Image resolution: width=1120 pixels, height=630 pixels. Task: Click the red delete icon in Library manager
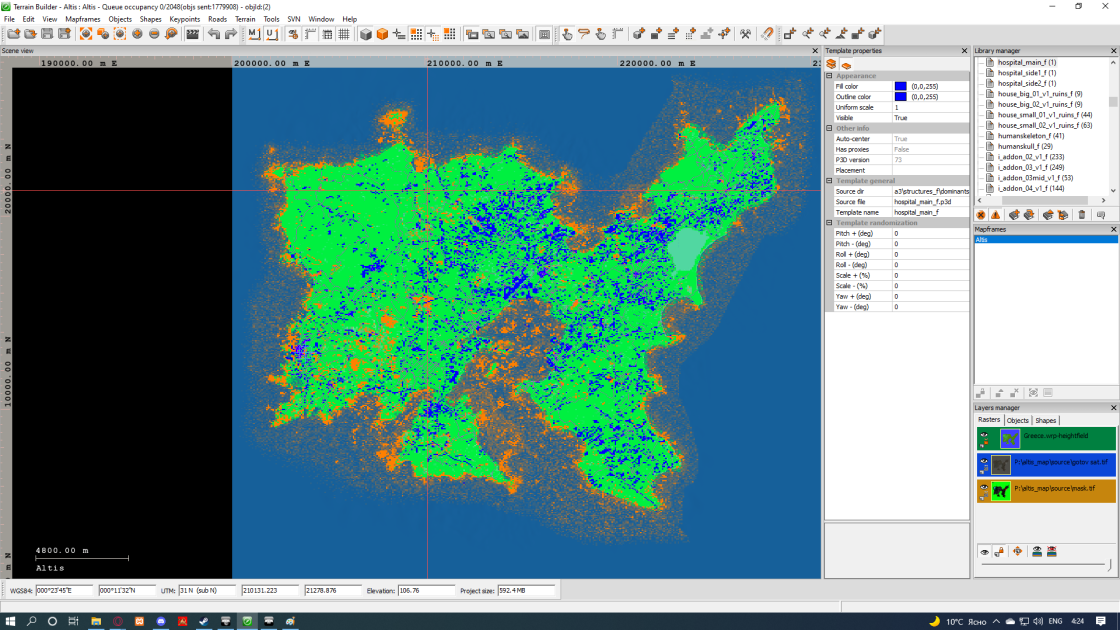(981, 215)
